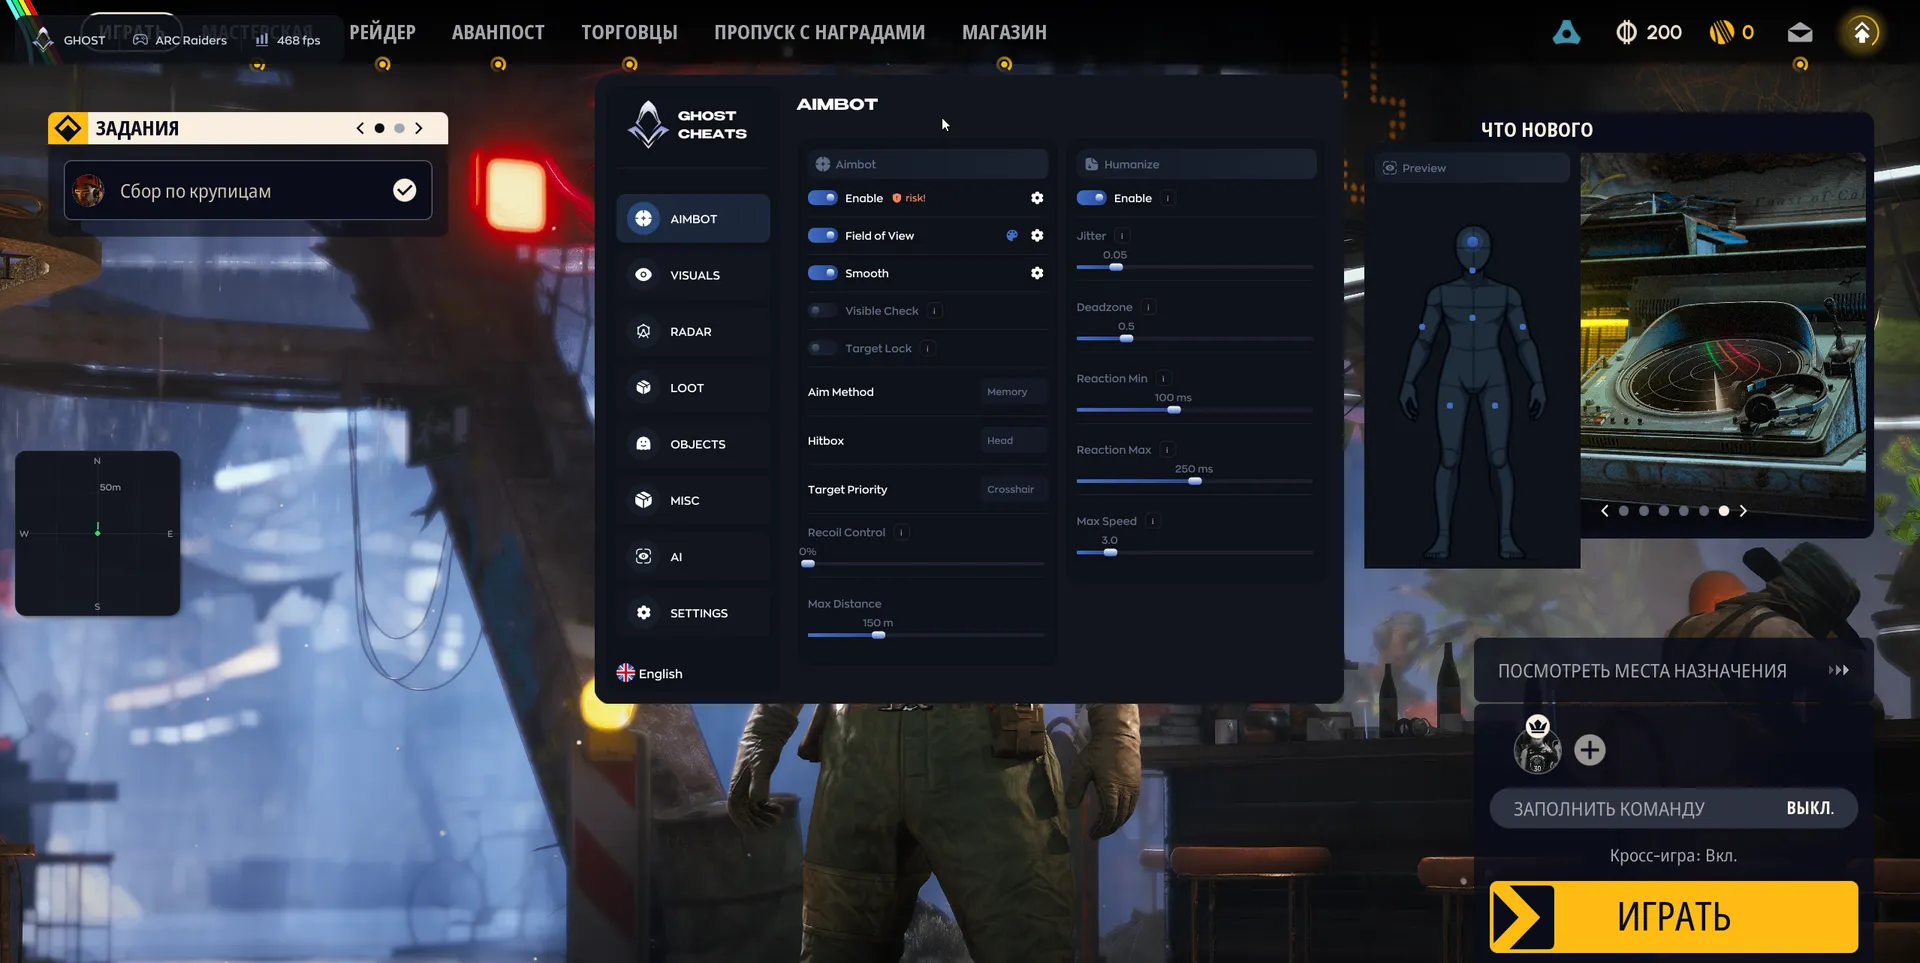Click ПОСМОТРЕТЬ МЕСТА НАЗНАЧЕНИЯ button

tap(1674, 671)
